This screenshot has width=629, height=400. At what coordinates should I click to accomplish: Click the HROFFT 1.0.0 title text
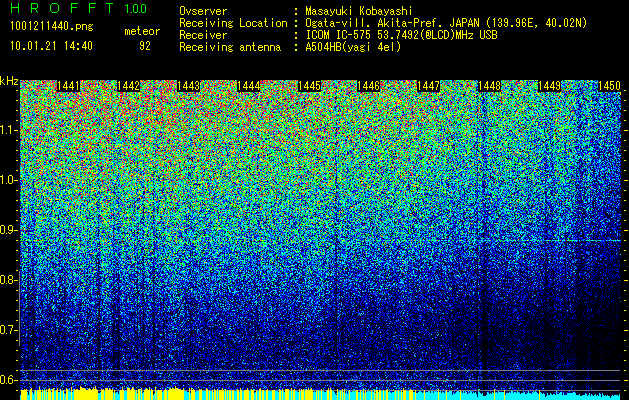click(x=79, y=8)
